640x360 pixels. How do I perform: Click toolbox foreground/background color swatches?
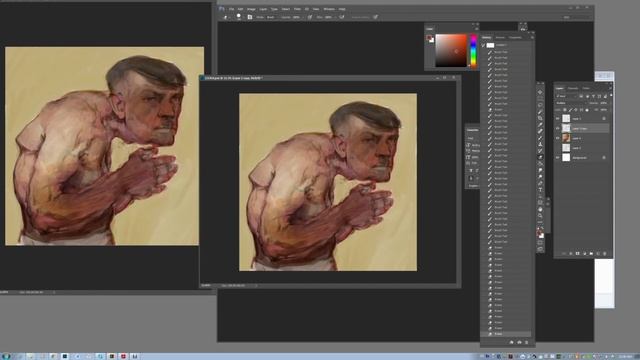click(540, 233)
